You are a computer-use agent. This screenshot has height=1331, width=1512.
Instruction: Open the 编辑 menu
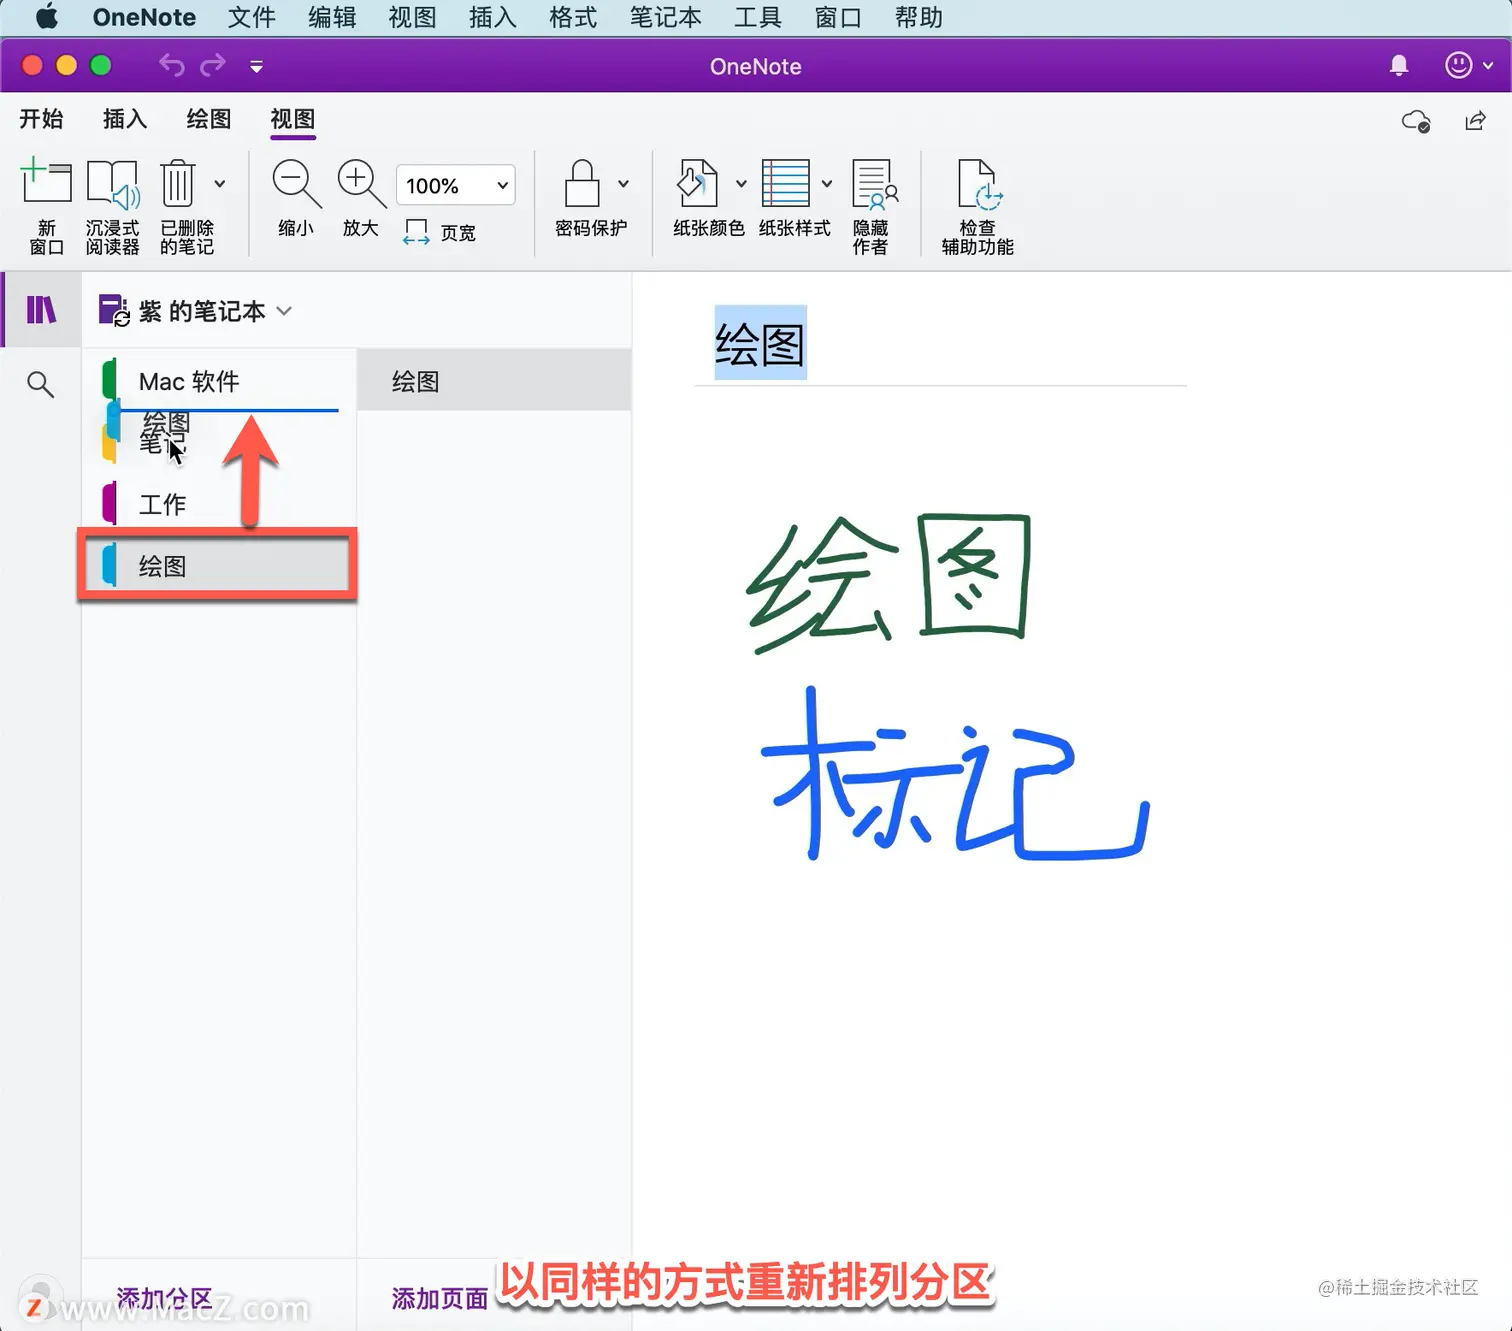coord(332,17)
